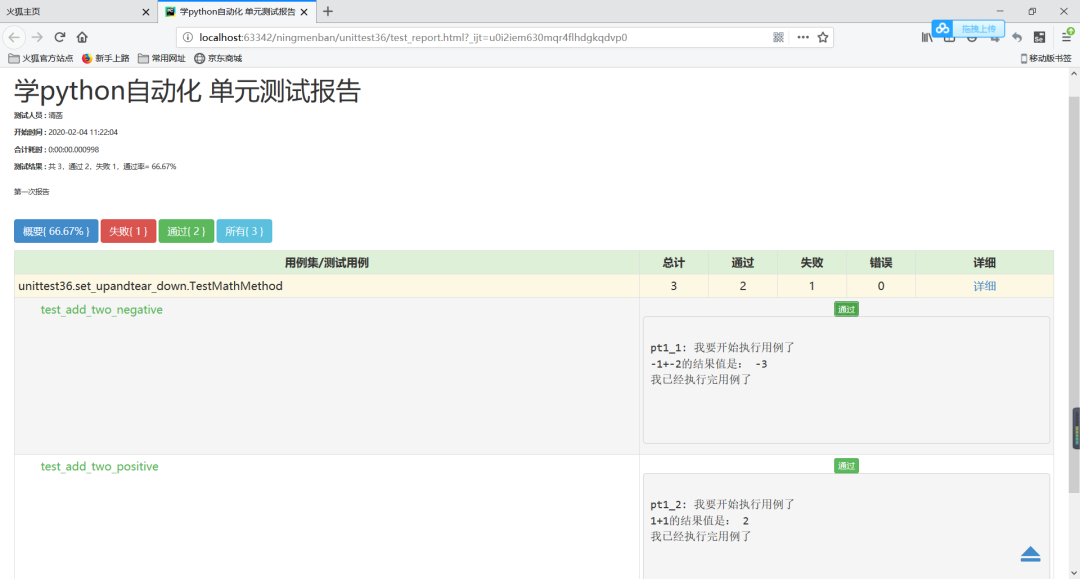Bookmark this page with star icon

coord(822,37)
